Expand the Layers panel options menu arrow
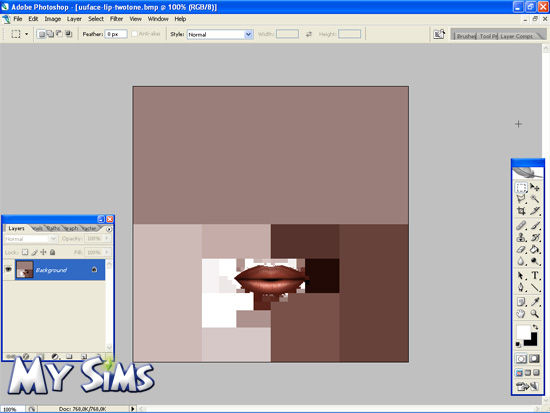The width and height of the screenshot is (550, 413). pos(109,229)
